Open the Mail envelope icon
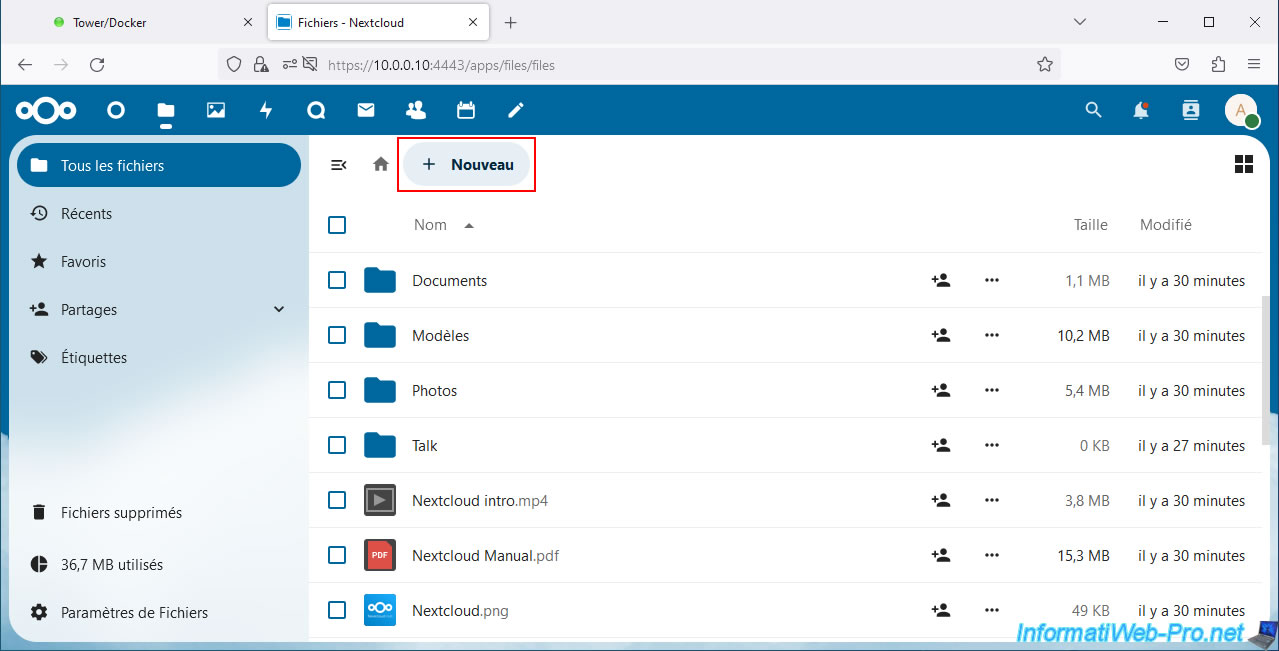Screen dimensions: 1279x651 366,110
